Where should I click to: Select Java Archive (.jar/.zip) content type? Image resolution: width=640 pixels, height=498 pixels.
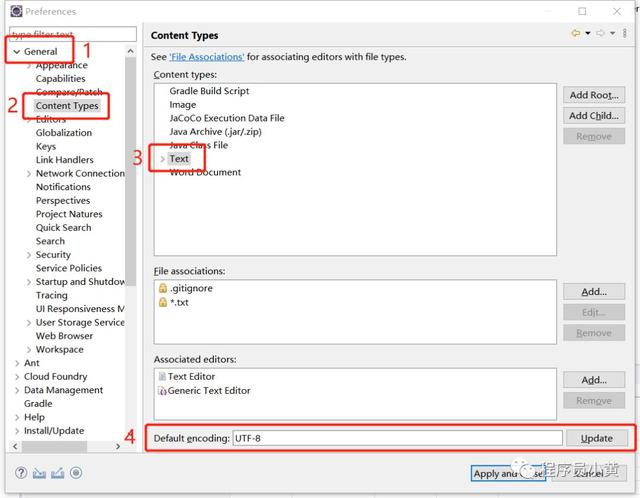pyautogui.click(x=215, y=132)
